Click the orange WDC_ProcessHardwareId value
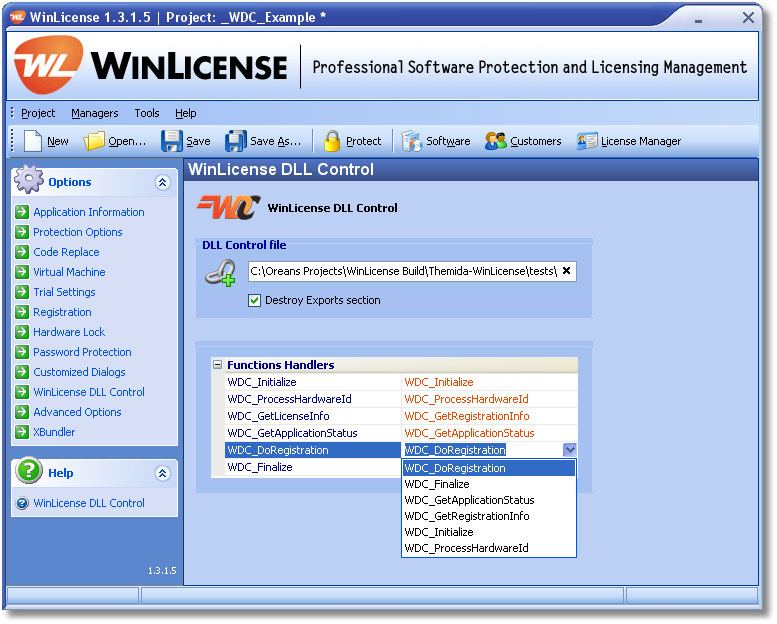Screen dimensions: 777x624 (466, 399)
